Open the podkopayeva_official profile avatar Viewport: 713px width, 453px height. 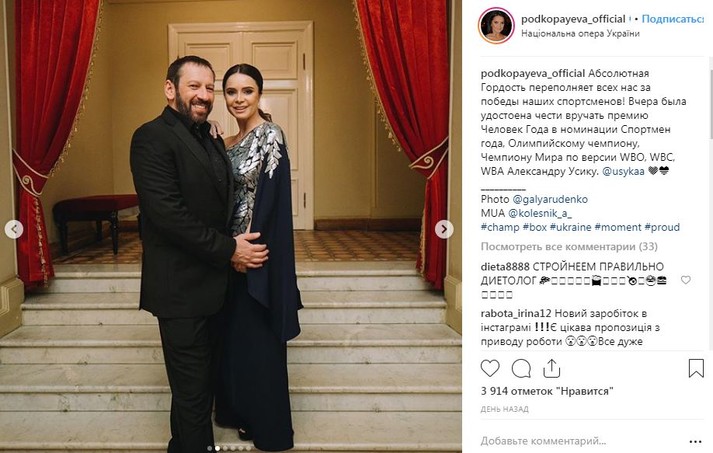[496, 25]
